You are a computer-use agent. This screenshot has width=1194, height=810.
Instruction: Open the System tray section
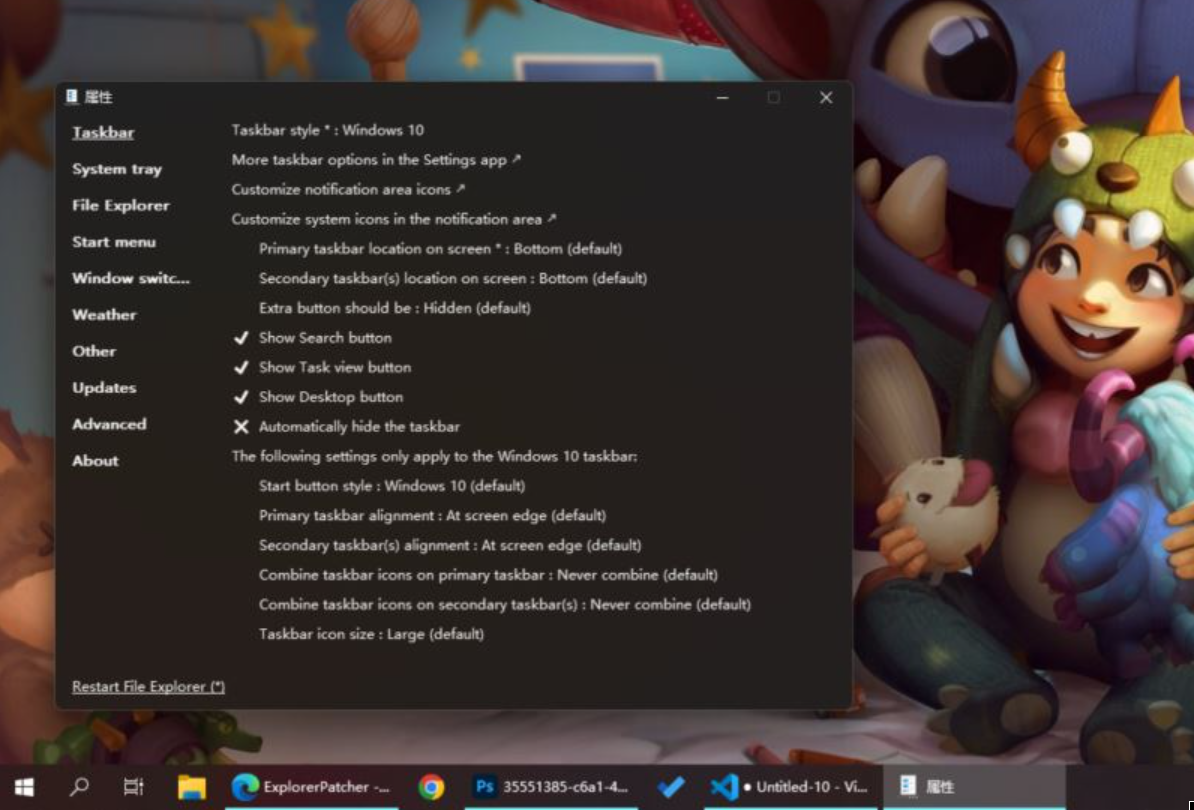point(117,169)
